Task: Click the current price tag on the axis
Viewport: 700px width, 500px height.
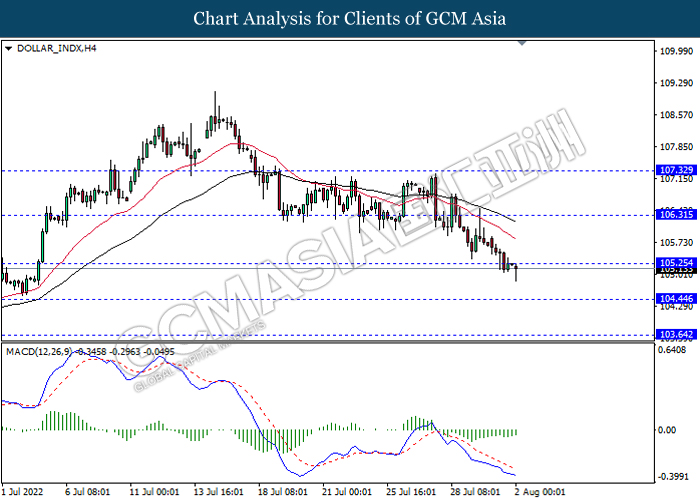Action: coord(676,270)
